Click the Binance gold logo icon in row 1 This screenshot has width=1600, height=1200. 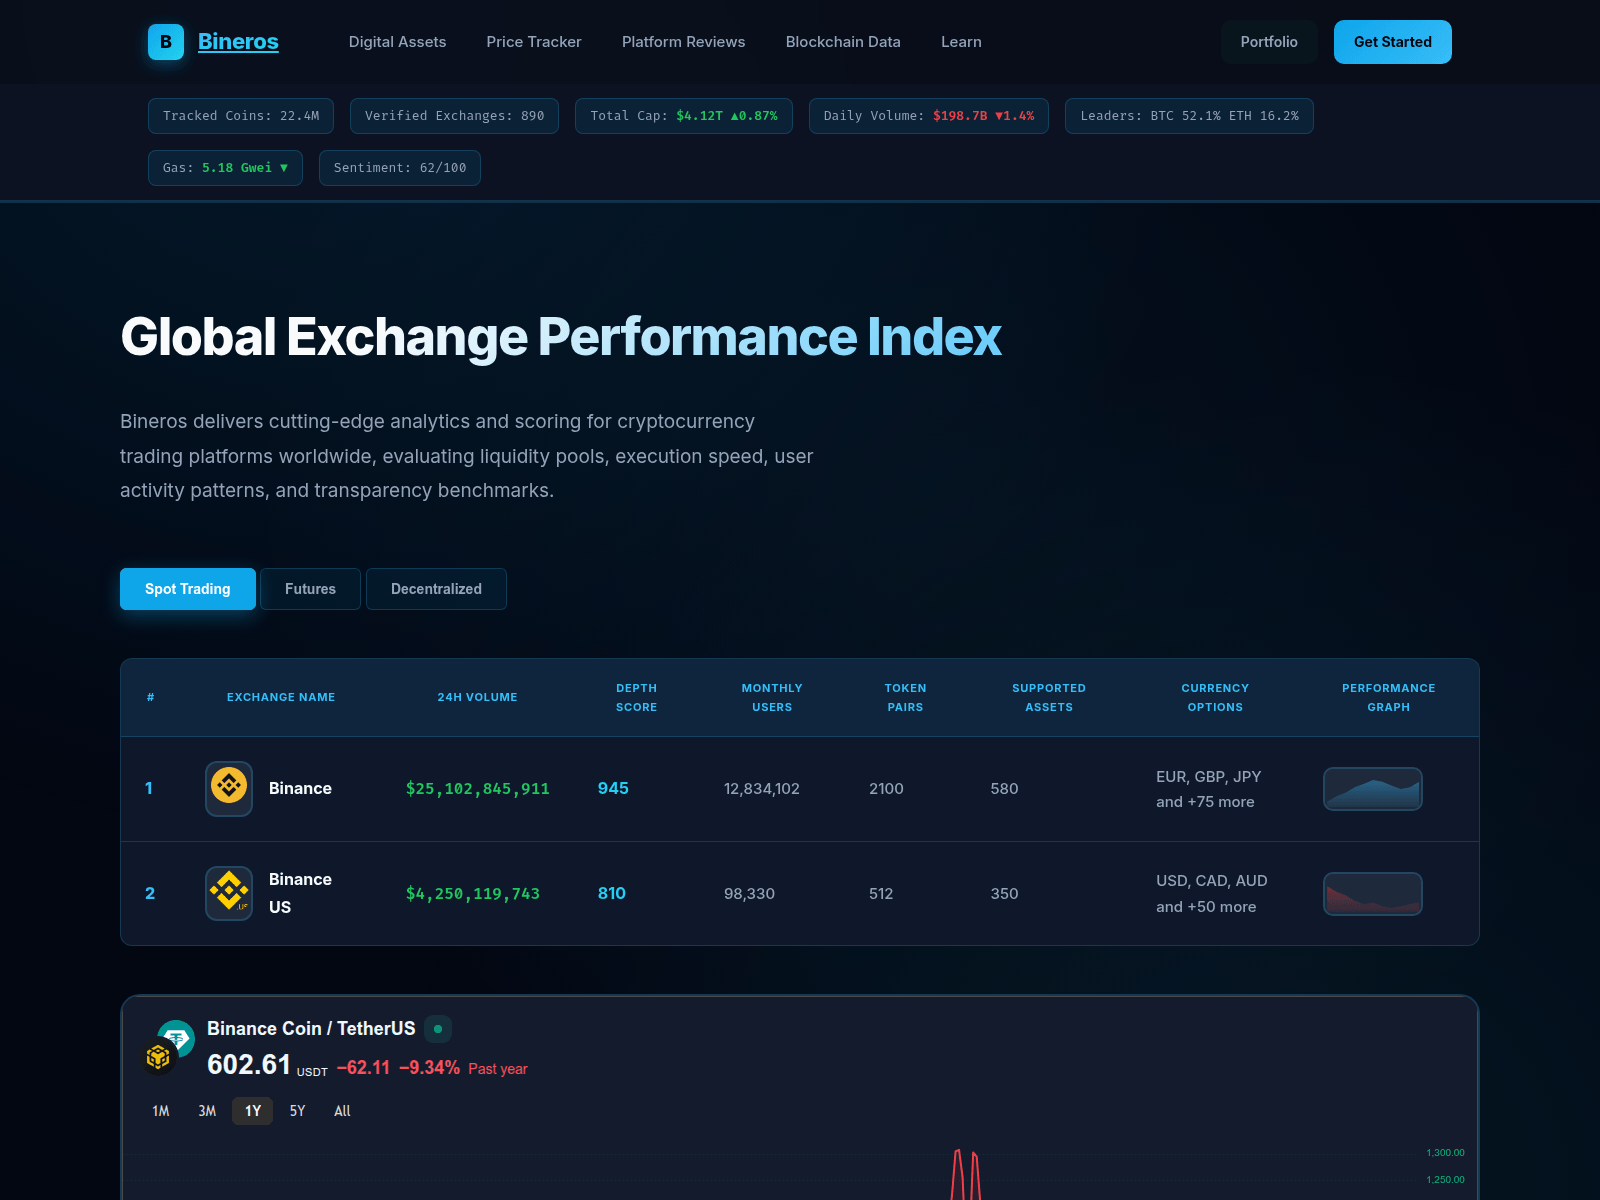(229, 788)
